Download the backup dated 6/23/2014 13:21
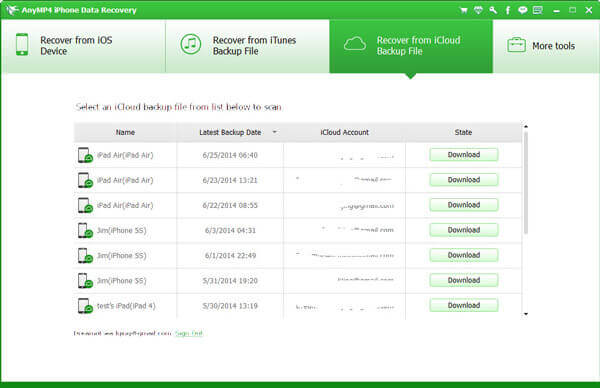Screen dimensions: 600x388 coord(464,180)
